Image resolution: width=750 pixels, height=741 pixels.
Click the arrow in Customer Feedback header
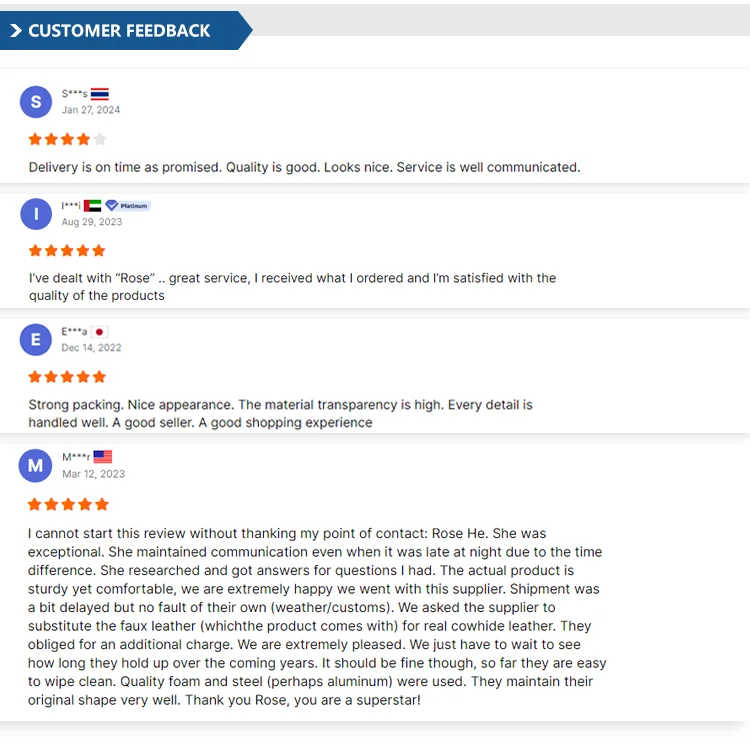coord(16,31)
